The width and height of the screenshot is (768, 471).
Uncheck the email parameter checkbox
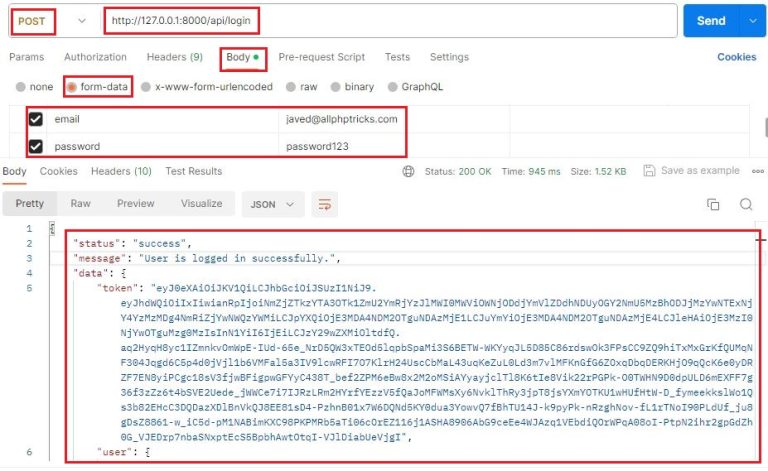click(x=35, y=119)
